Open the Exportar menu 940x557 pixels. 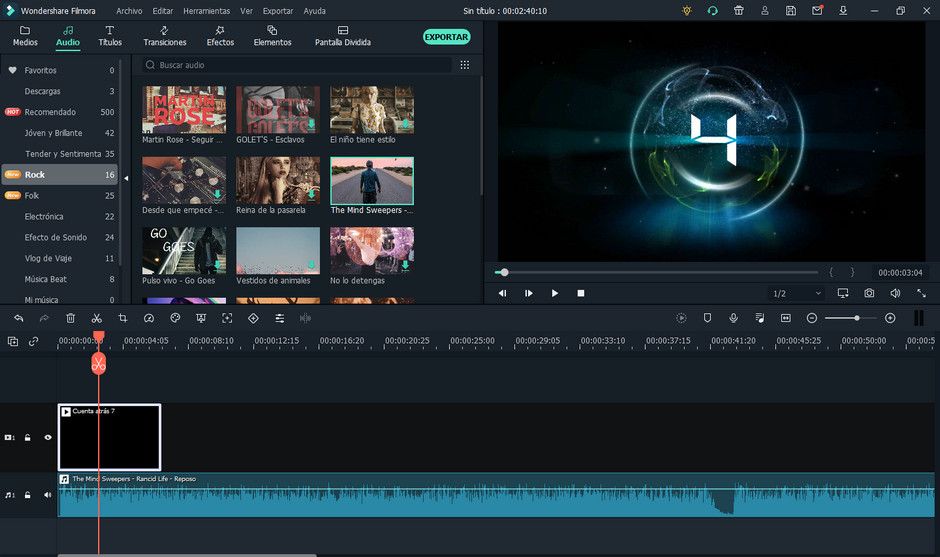(x=278, y=11)
